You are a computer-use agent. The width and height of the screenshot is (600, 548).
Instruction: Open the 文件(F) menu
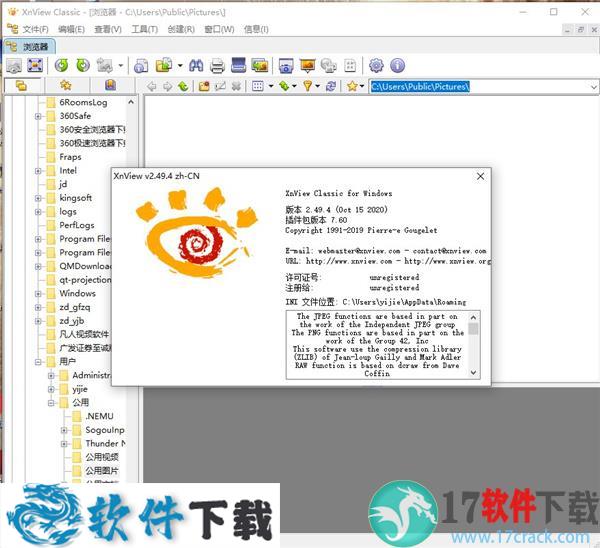tap(35, 29)
